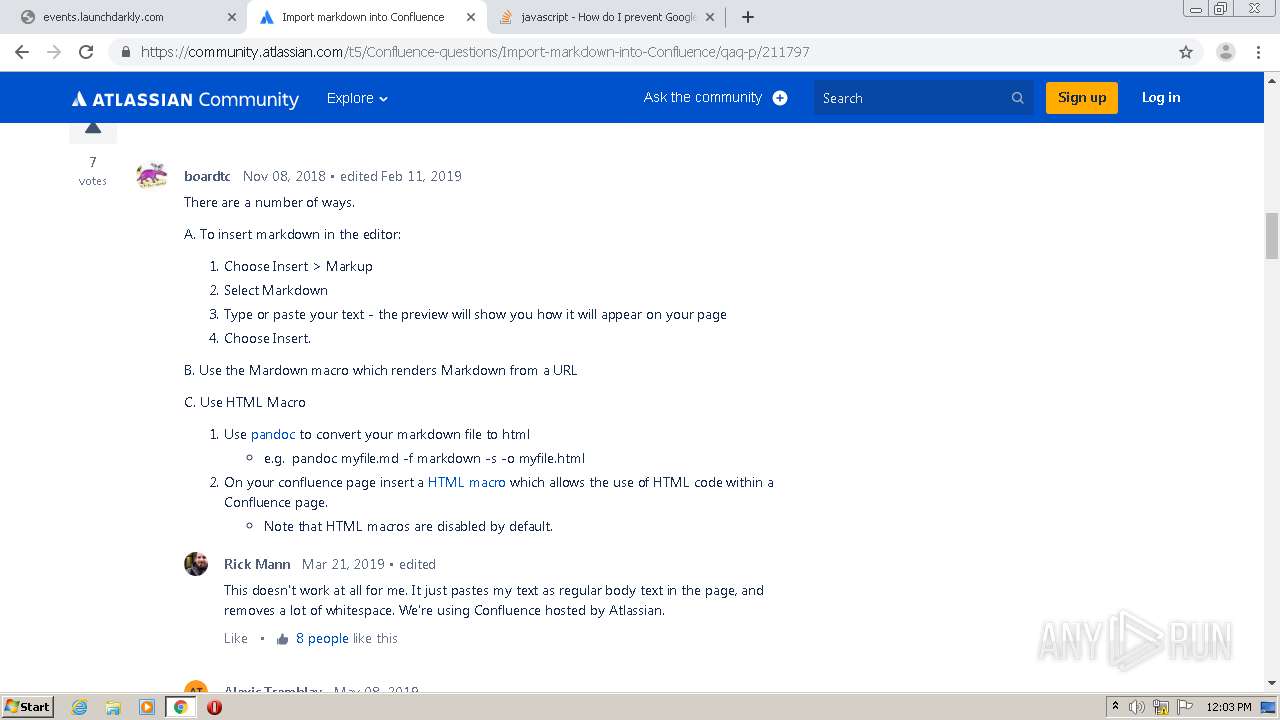Image resolution: width=1280 pixels, height=720 pixels.
Task: Open the HTML macro hyperlink
Action: 467,482
